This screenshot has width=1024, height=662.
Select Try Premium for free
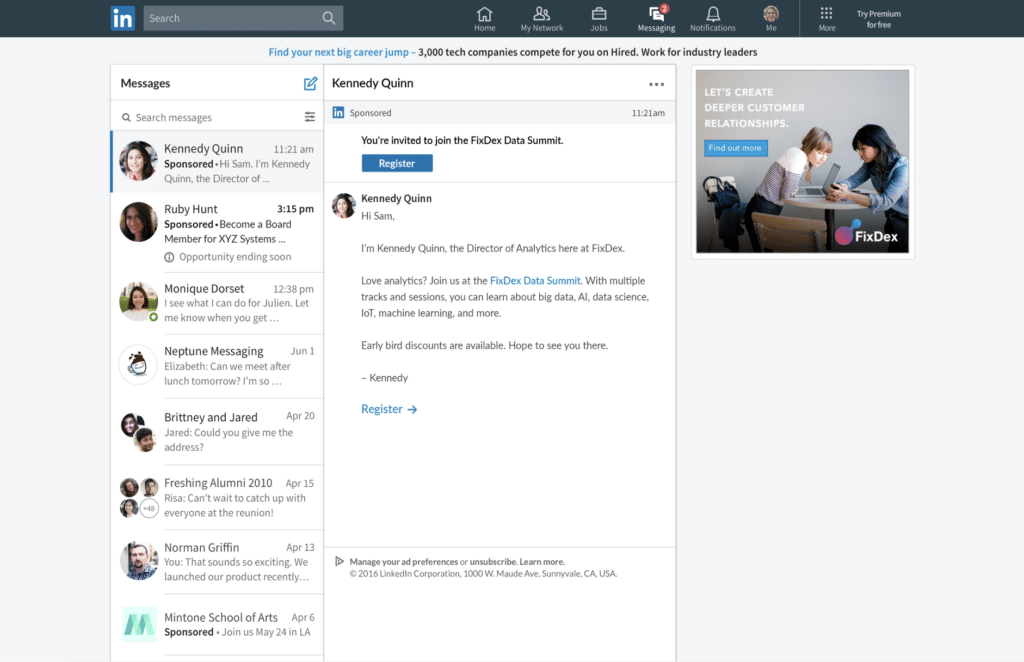coord(881,17)
